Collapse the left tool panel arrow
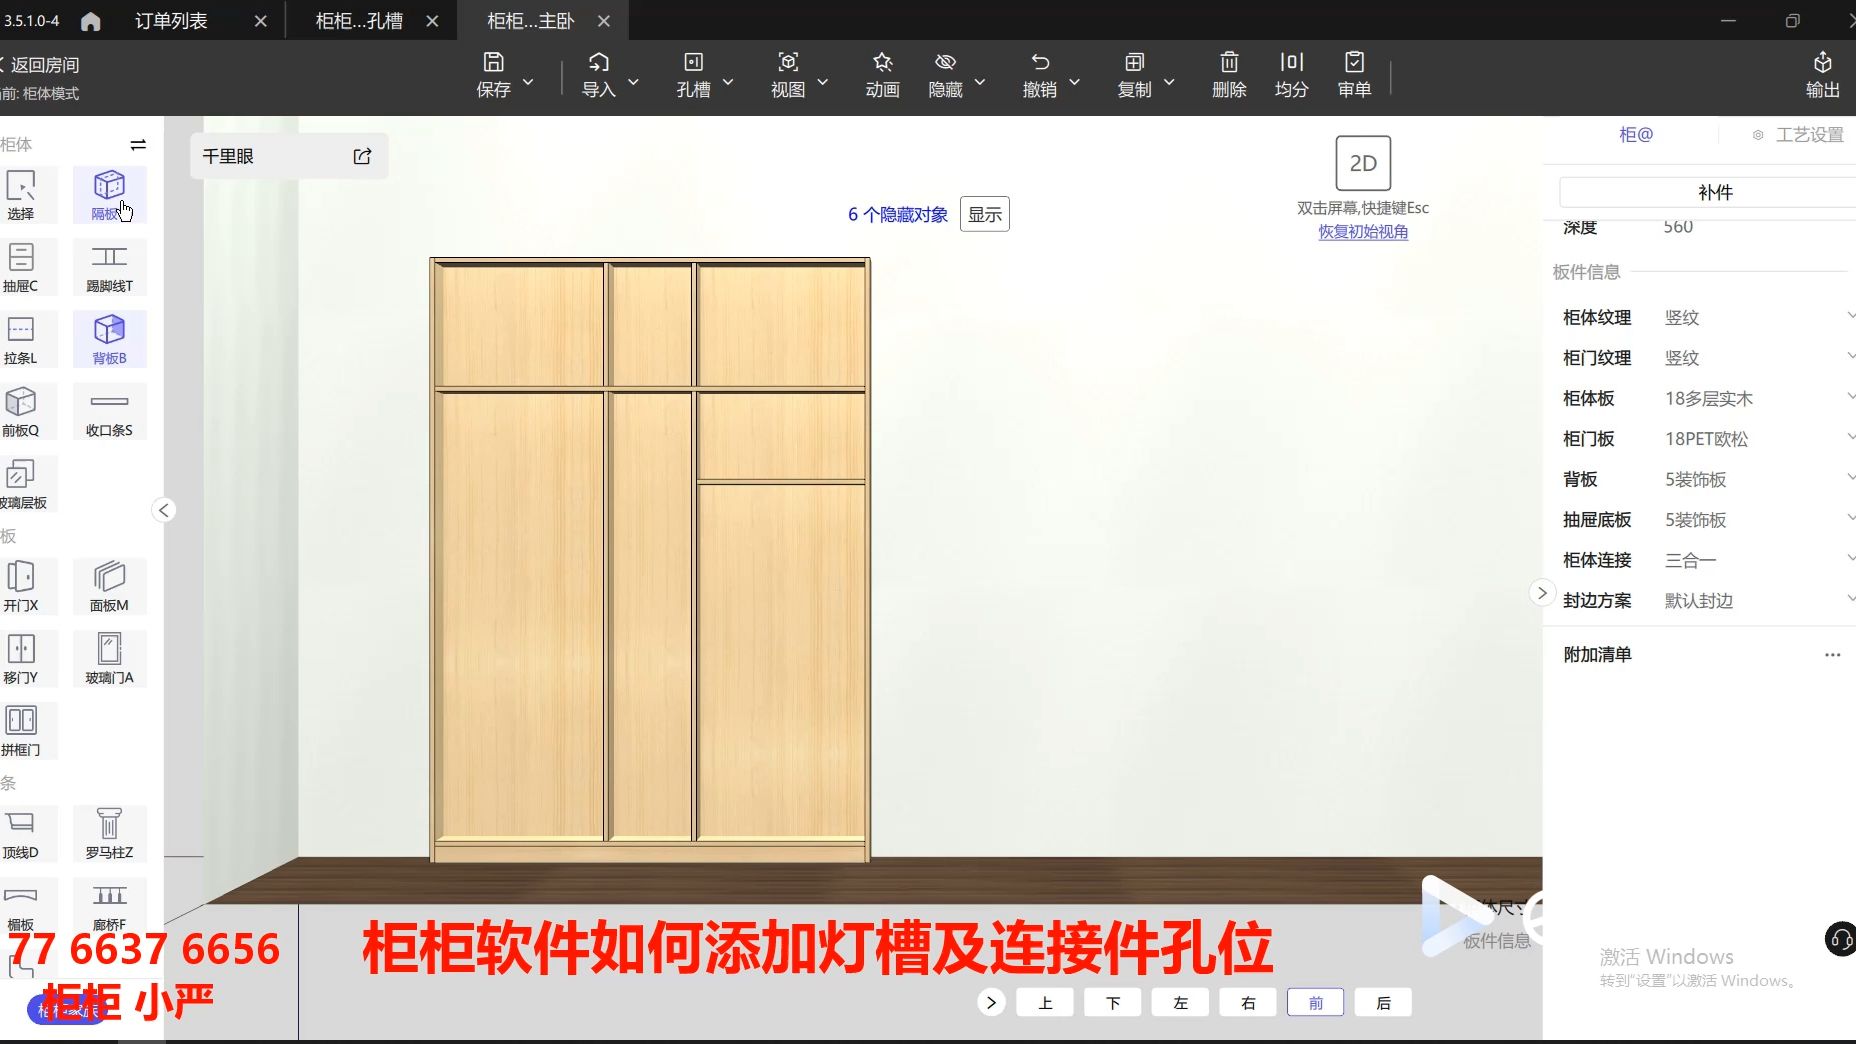1856x1044 pixels. (164, 510)
